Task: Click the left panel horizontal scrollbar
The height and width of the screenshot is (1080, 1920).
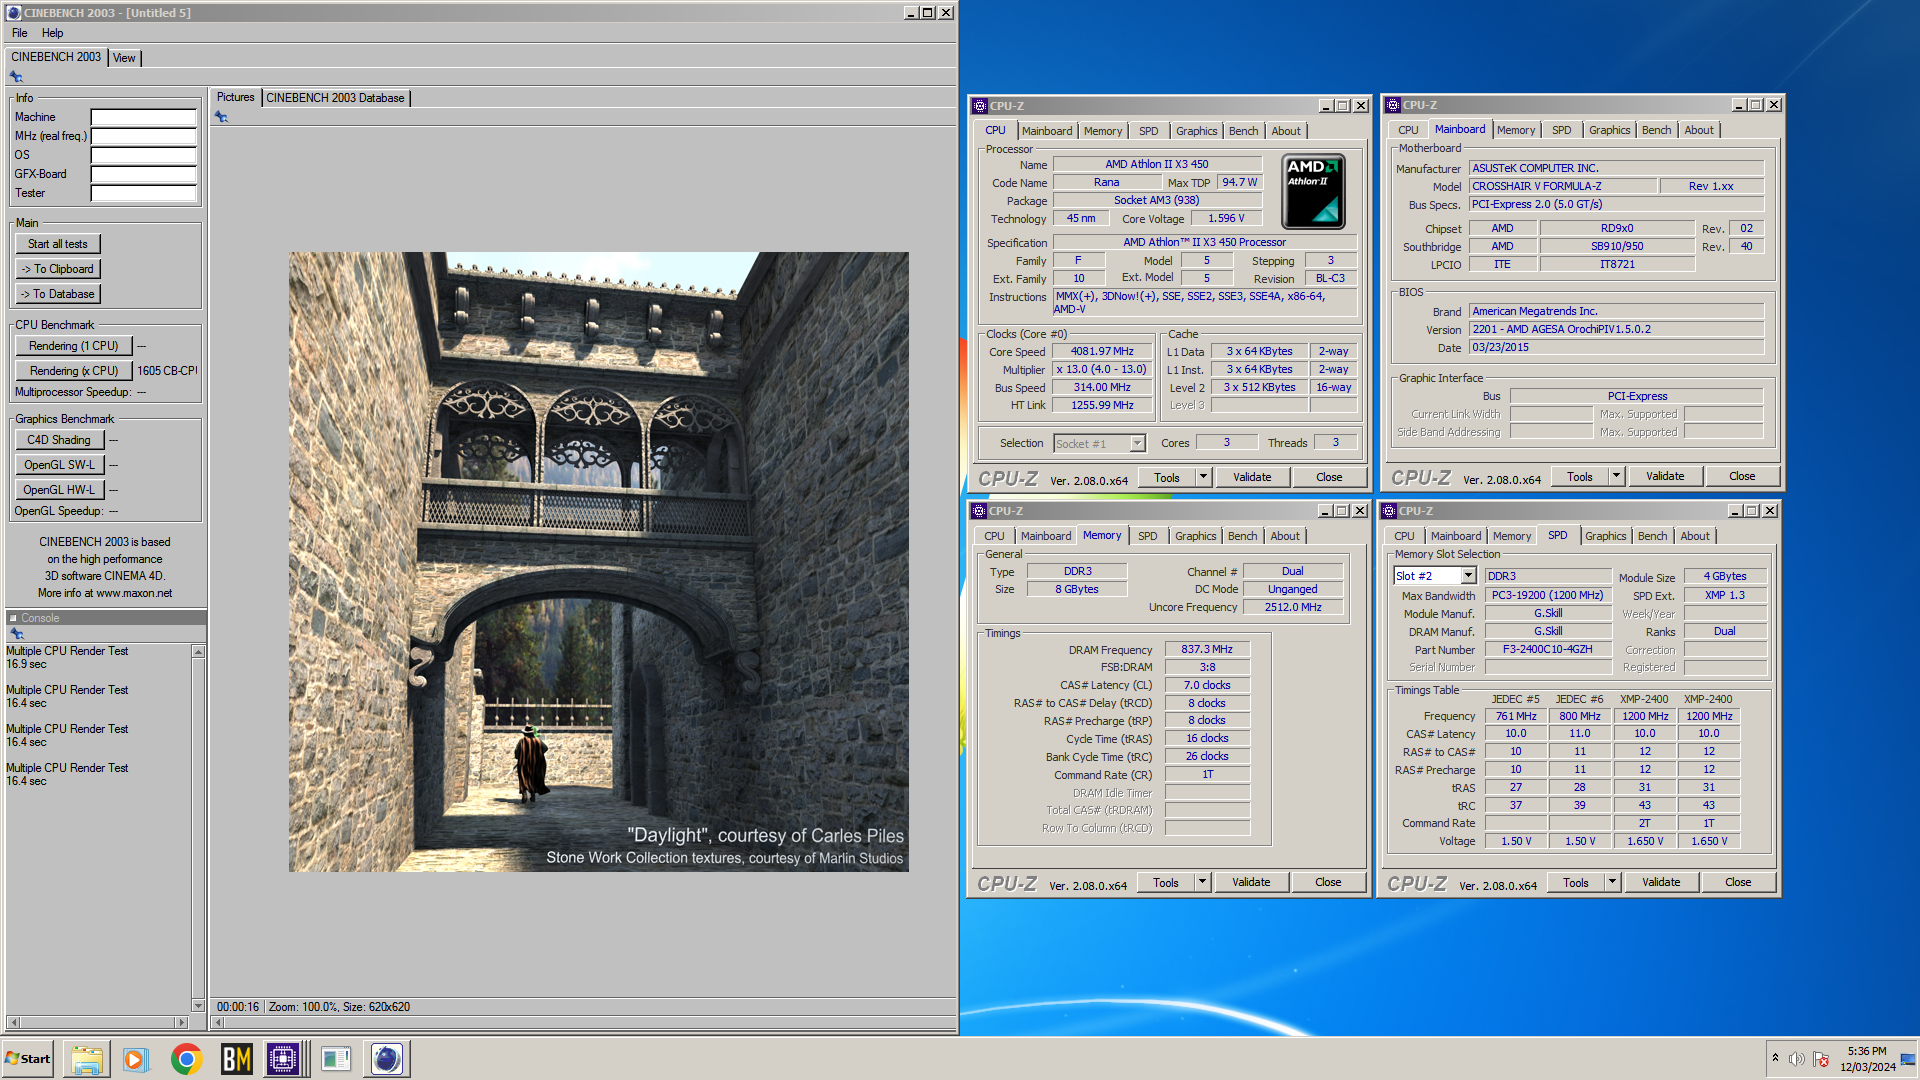Action: point(97,1023)
